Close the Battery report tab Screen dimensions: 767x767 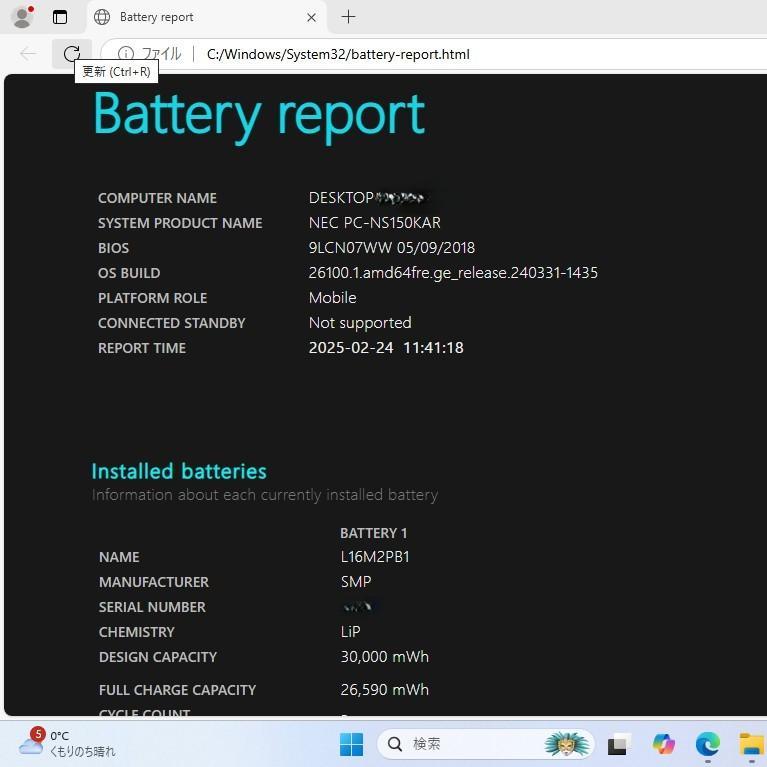[x=311, y=18]
